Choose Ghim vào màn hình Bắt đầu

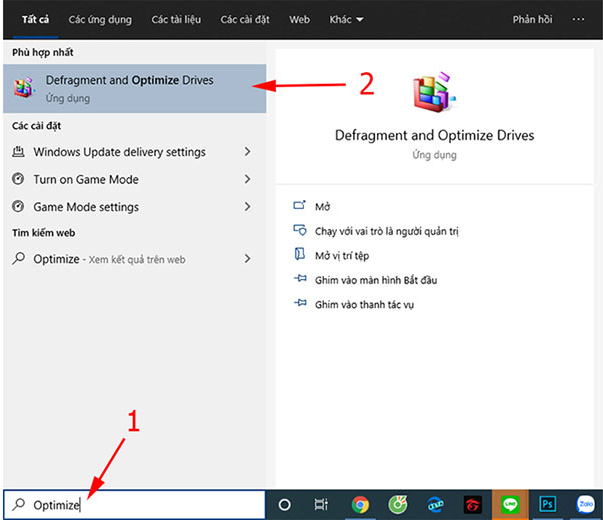(x=376, y=280)
